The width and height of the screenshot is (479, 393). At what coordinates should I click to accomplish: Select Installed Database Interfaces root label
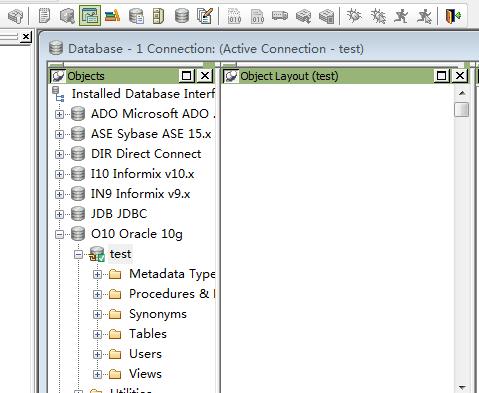click(x=143, y=94)
